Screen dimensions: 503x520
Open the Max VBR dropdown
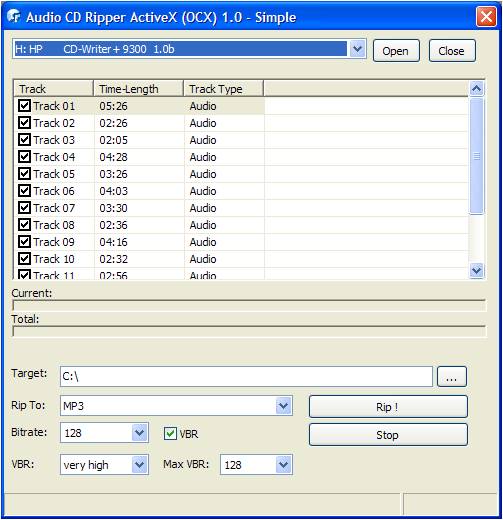(283, 465)
